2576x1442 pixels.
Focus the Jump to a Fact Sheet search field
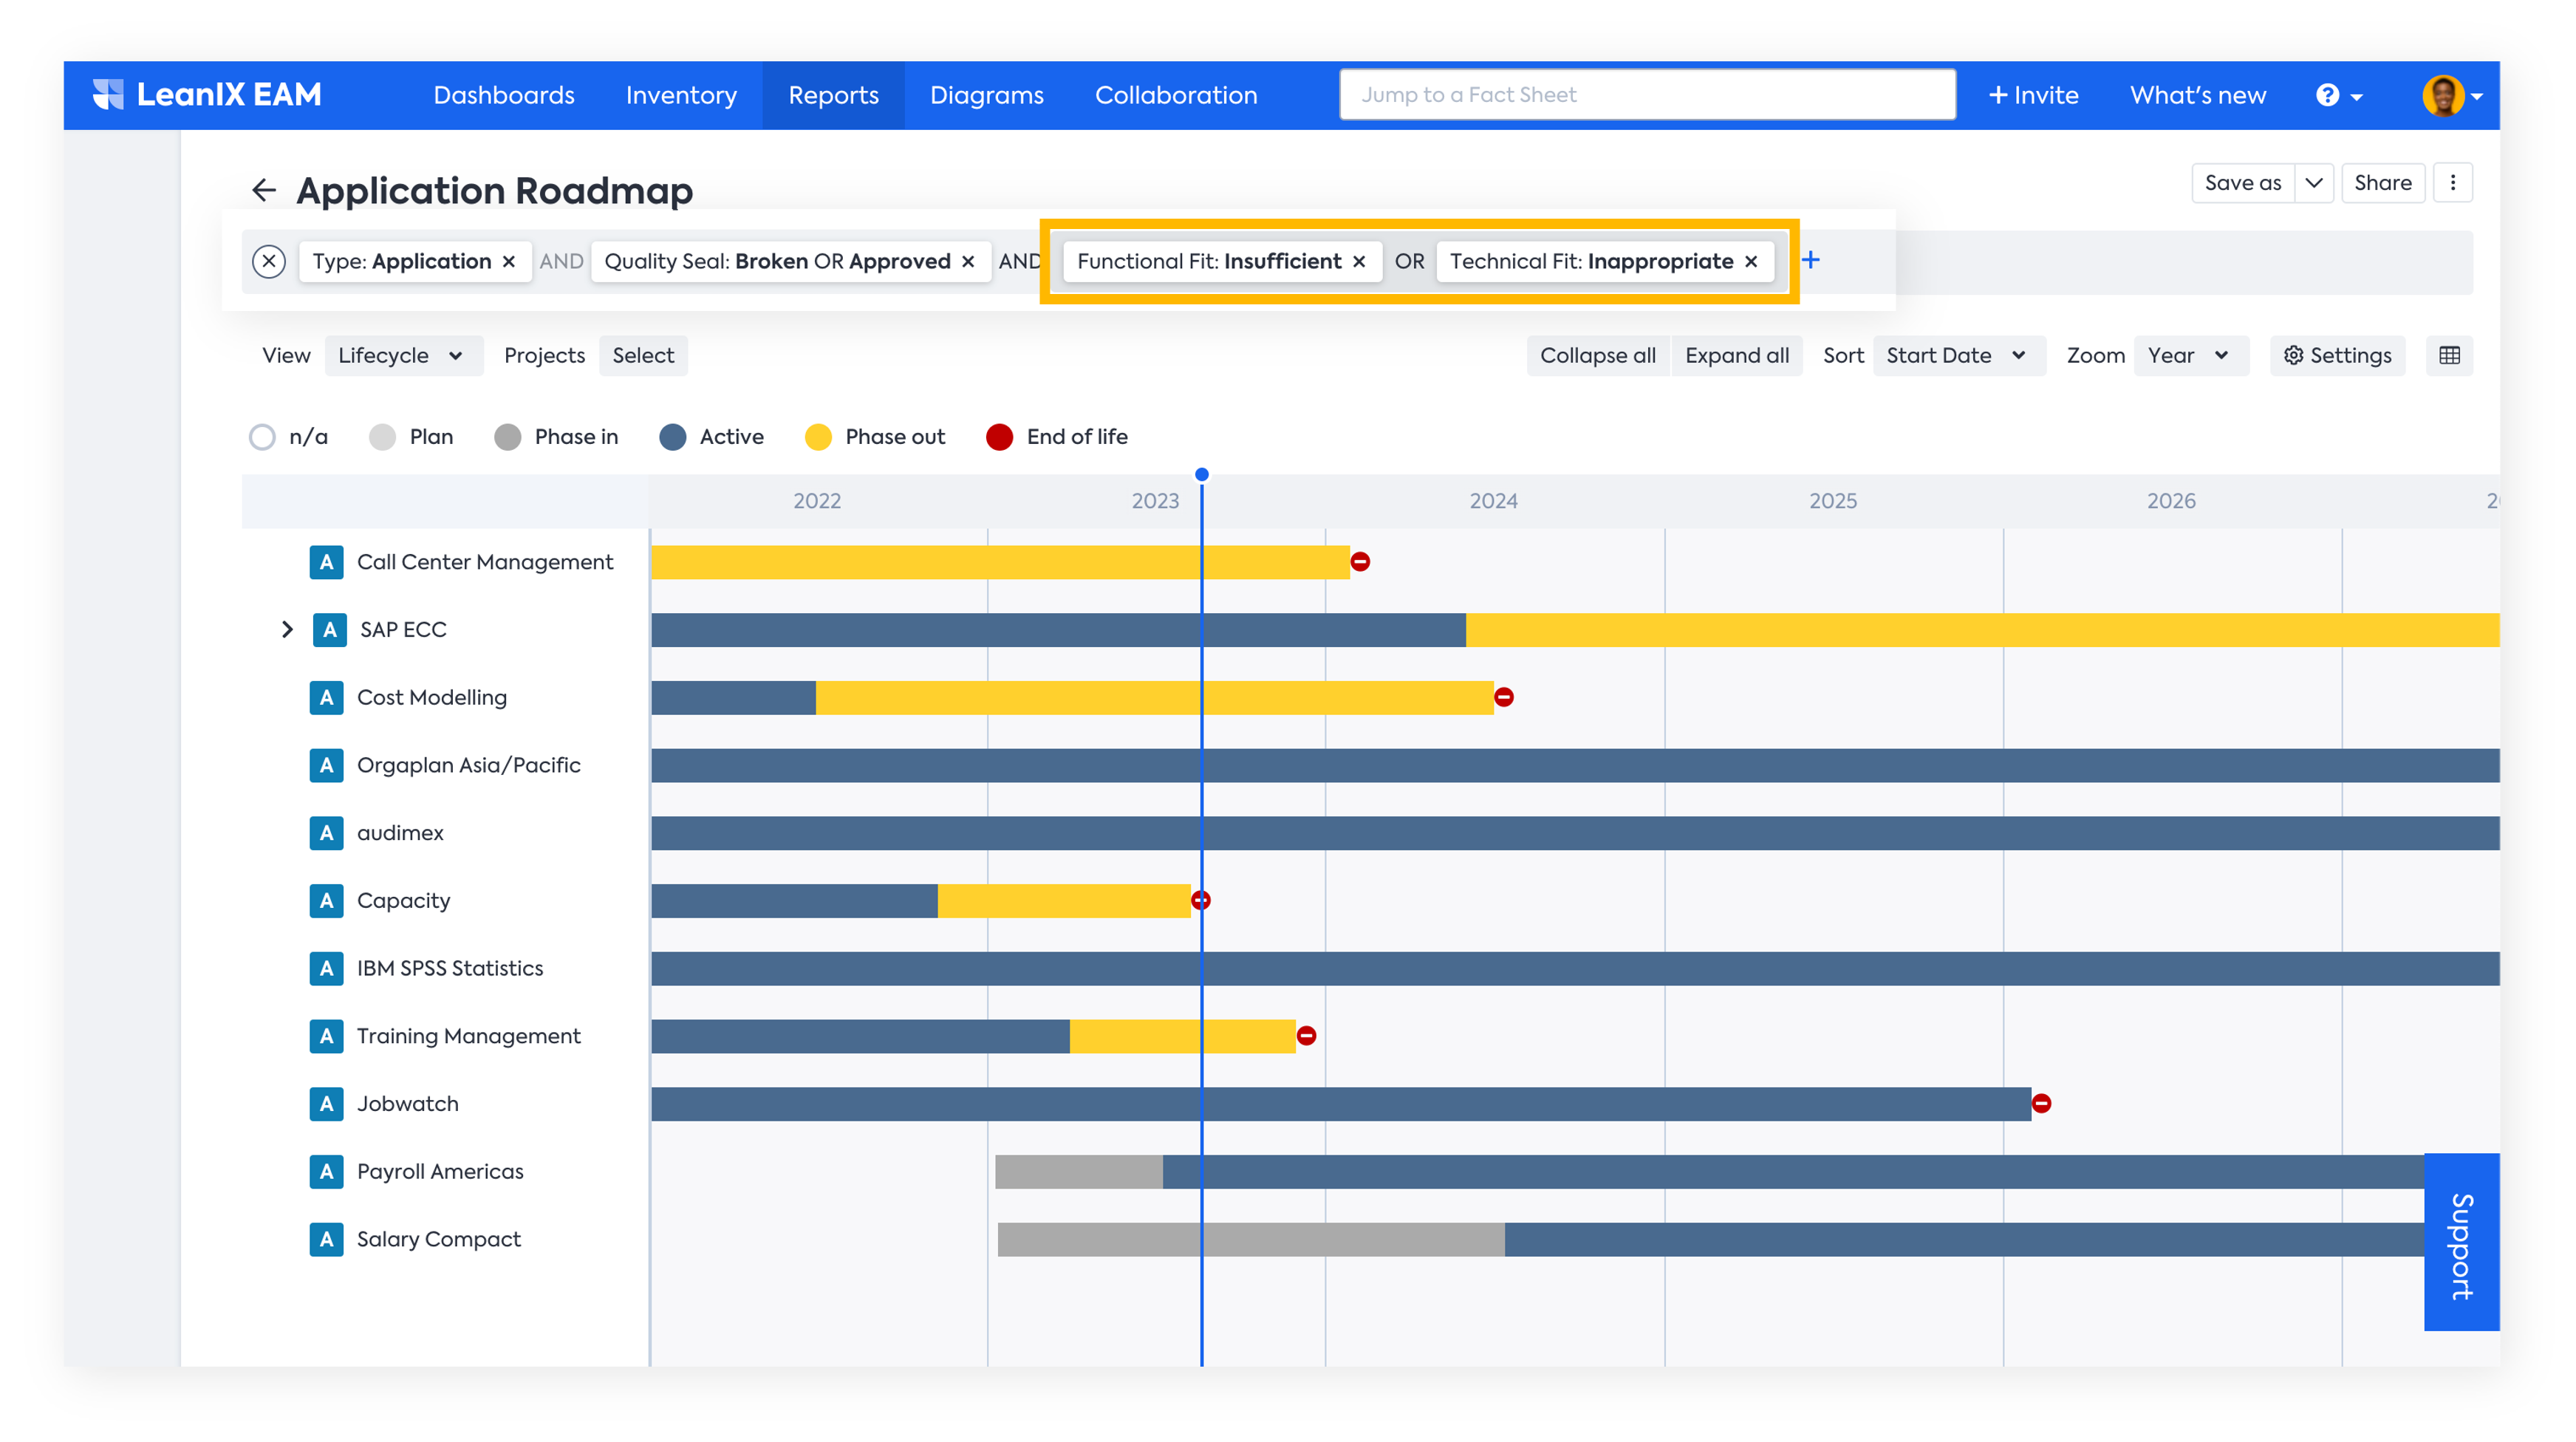pos(1647,95)
